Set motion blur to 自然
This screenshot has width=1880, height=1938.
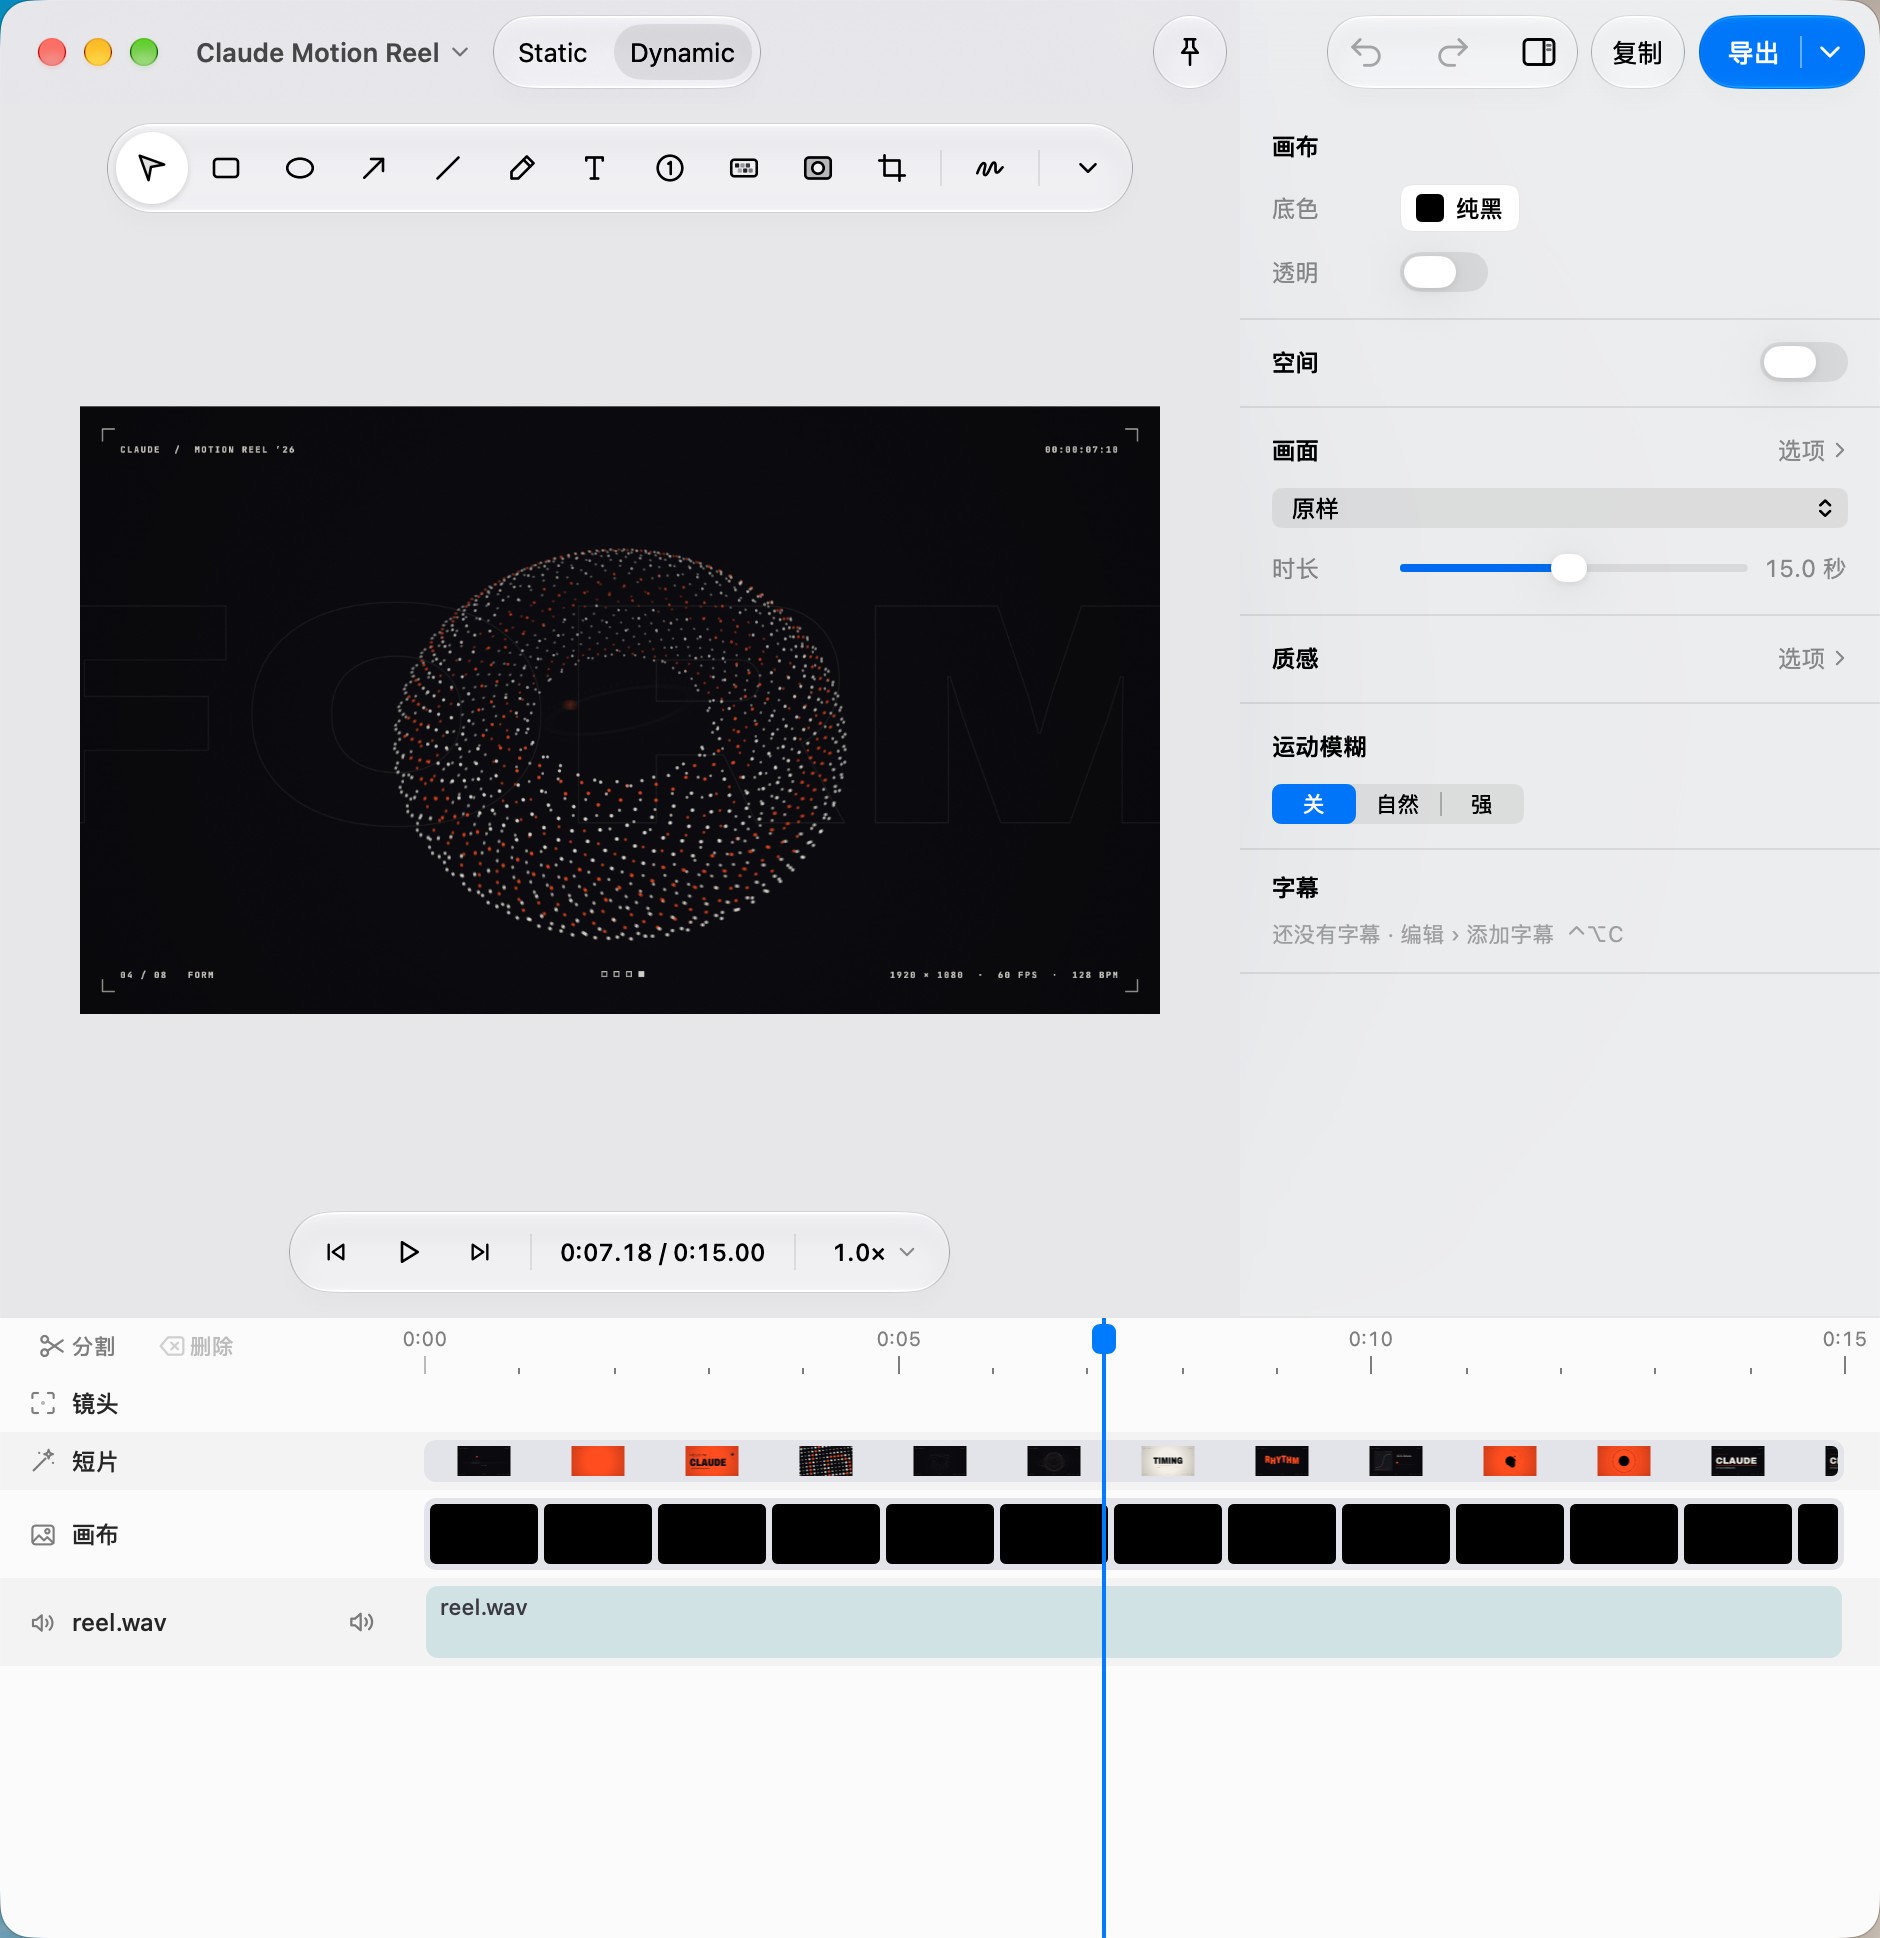coord(1398,804)
